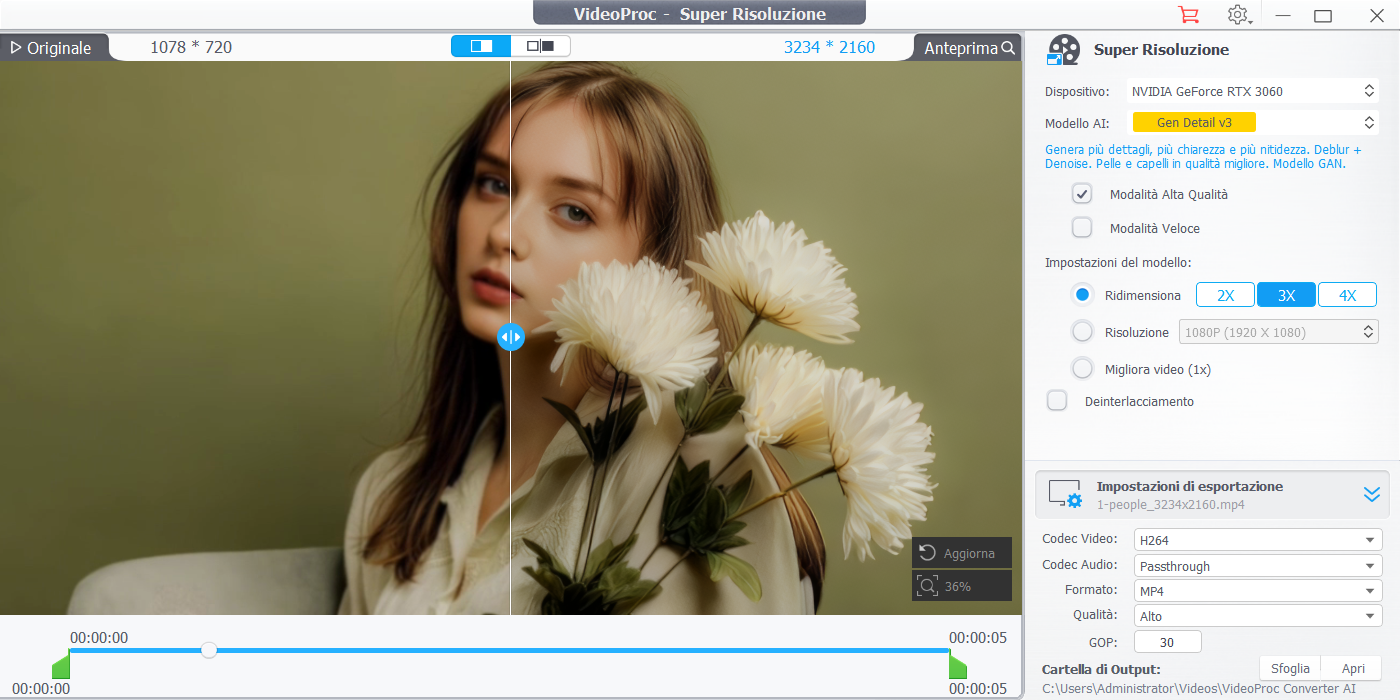Enable the Modalità Veloce checkbox

[x=1082, y=228]
